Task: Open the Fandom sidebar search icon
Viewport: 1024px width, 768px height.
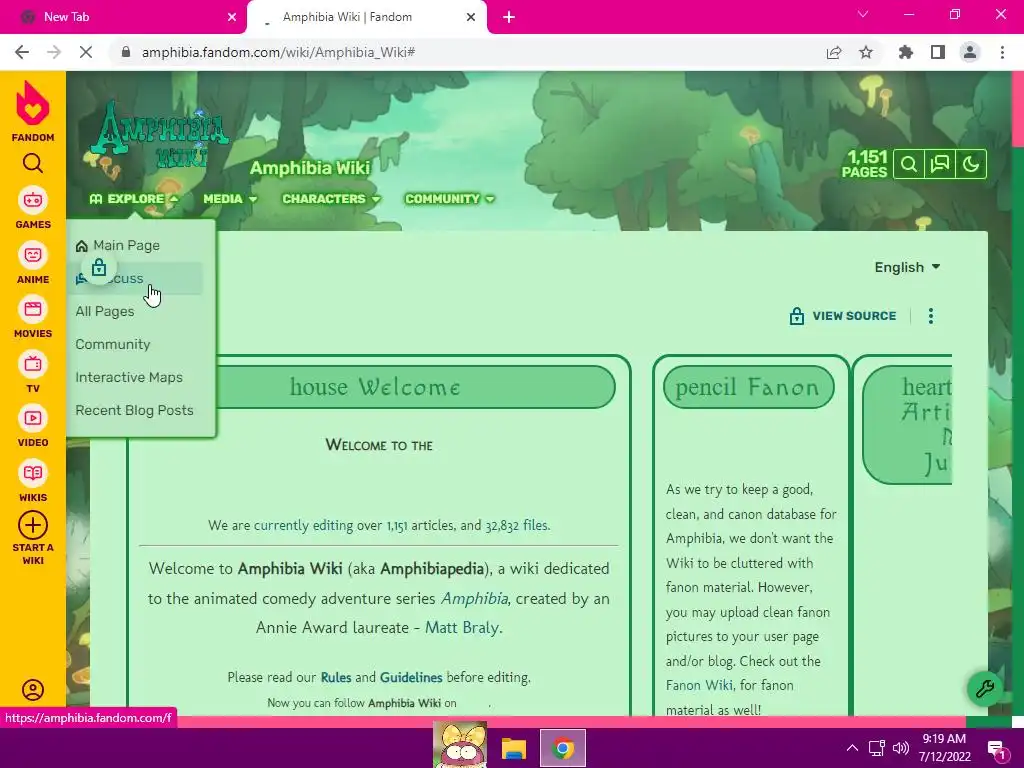Action: click(33, 163)
